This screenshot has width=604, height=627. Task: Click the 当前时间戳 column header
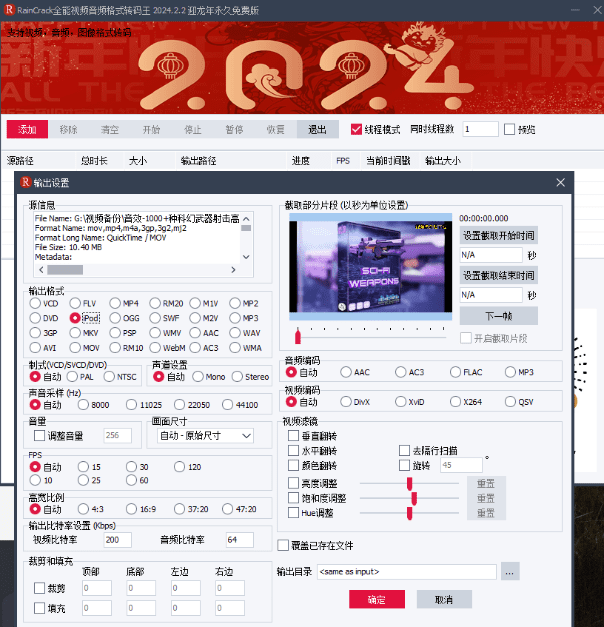coord(388,161)
